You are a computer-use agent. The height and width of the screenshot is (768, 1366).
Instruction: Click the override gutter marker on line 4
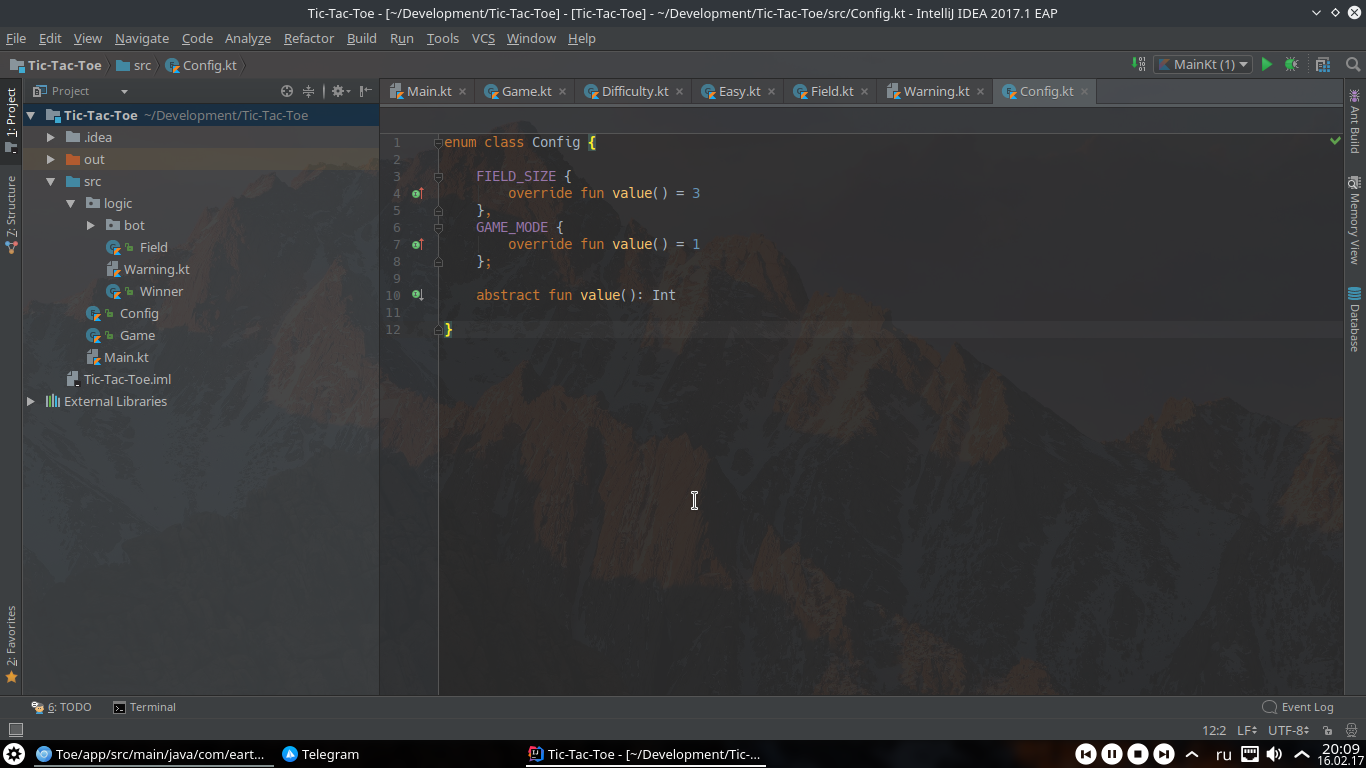(417, 193)
